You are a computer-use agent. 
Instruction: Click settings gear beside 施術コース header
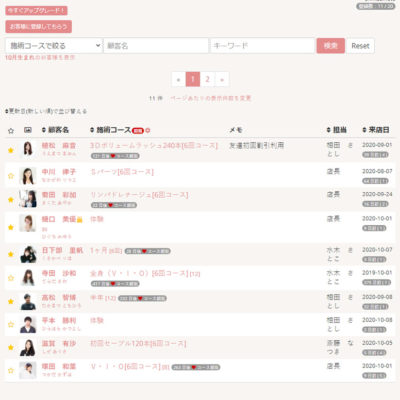148,130
